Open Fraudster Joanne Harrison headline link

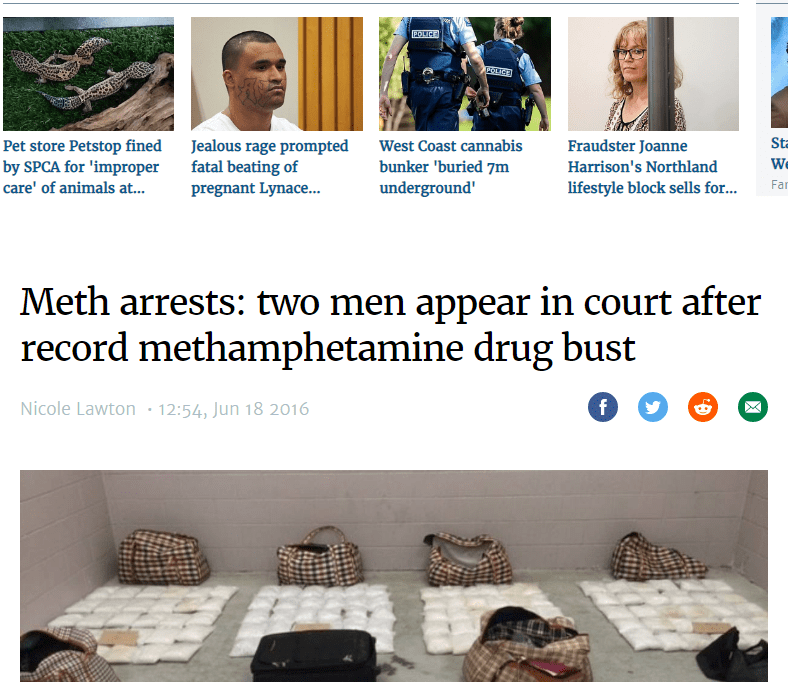click(x=652, y=167)
